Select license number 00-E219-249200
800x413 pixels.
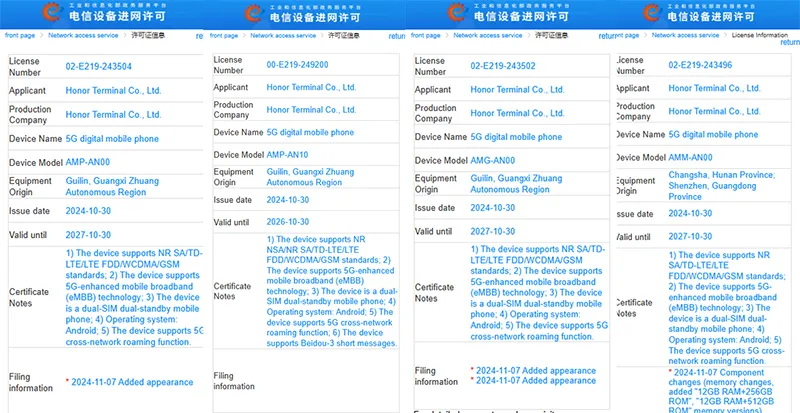point(297,65)
